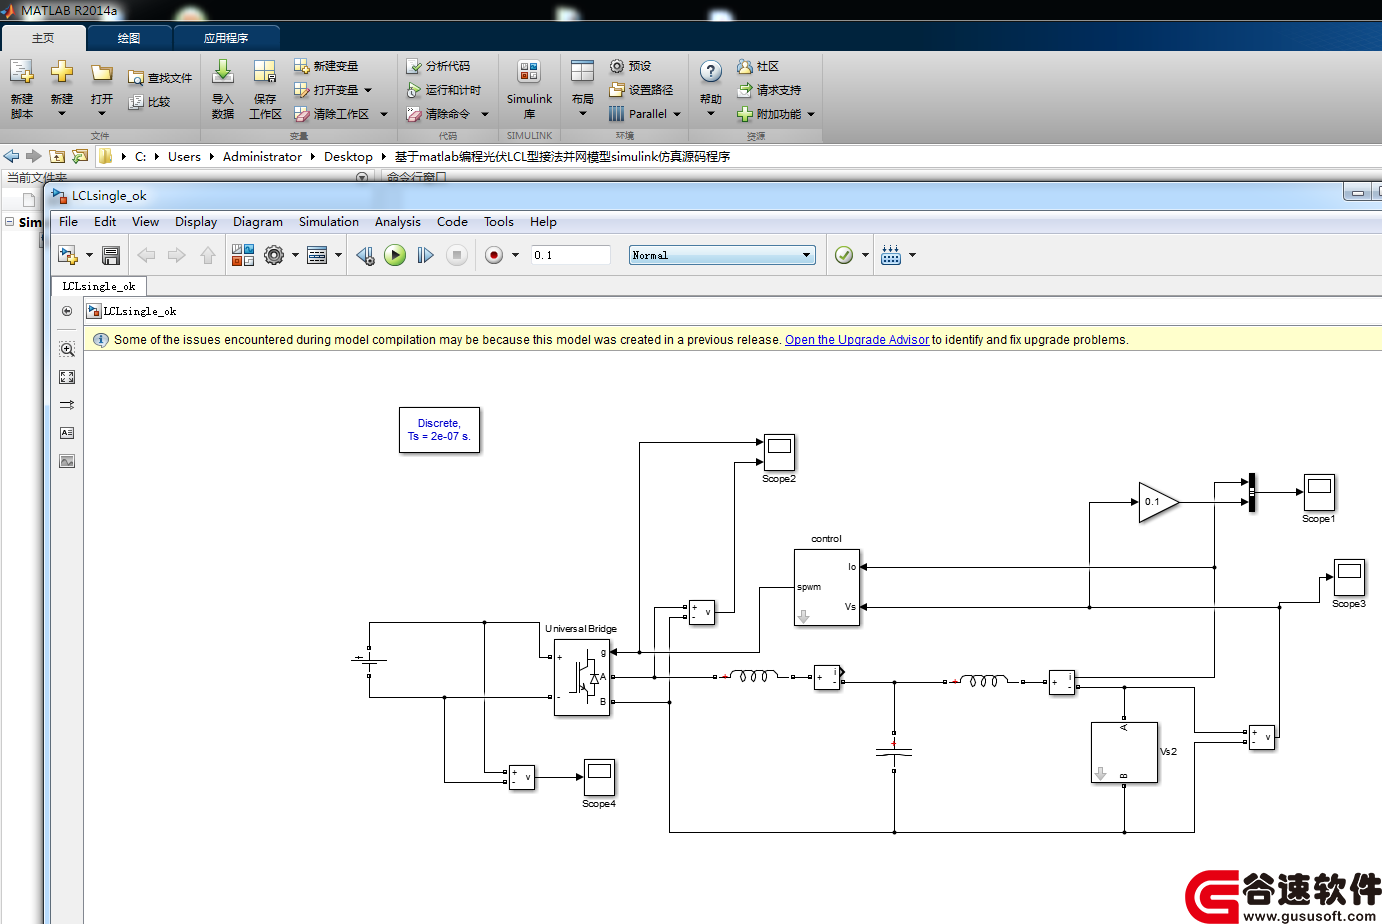Image resolution: width=1382 pixels, height=924 pixels.
Task: Click 新建变量 (New Variable)
Action: coord(326,66)
